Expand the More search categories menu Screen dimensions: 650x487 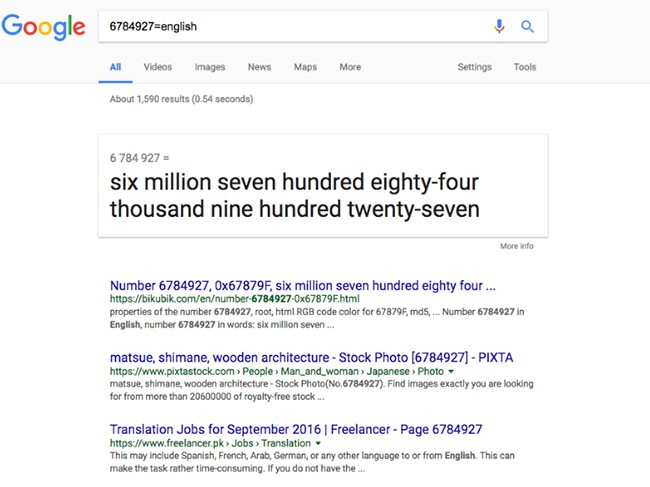click(x=350, y=67)
